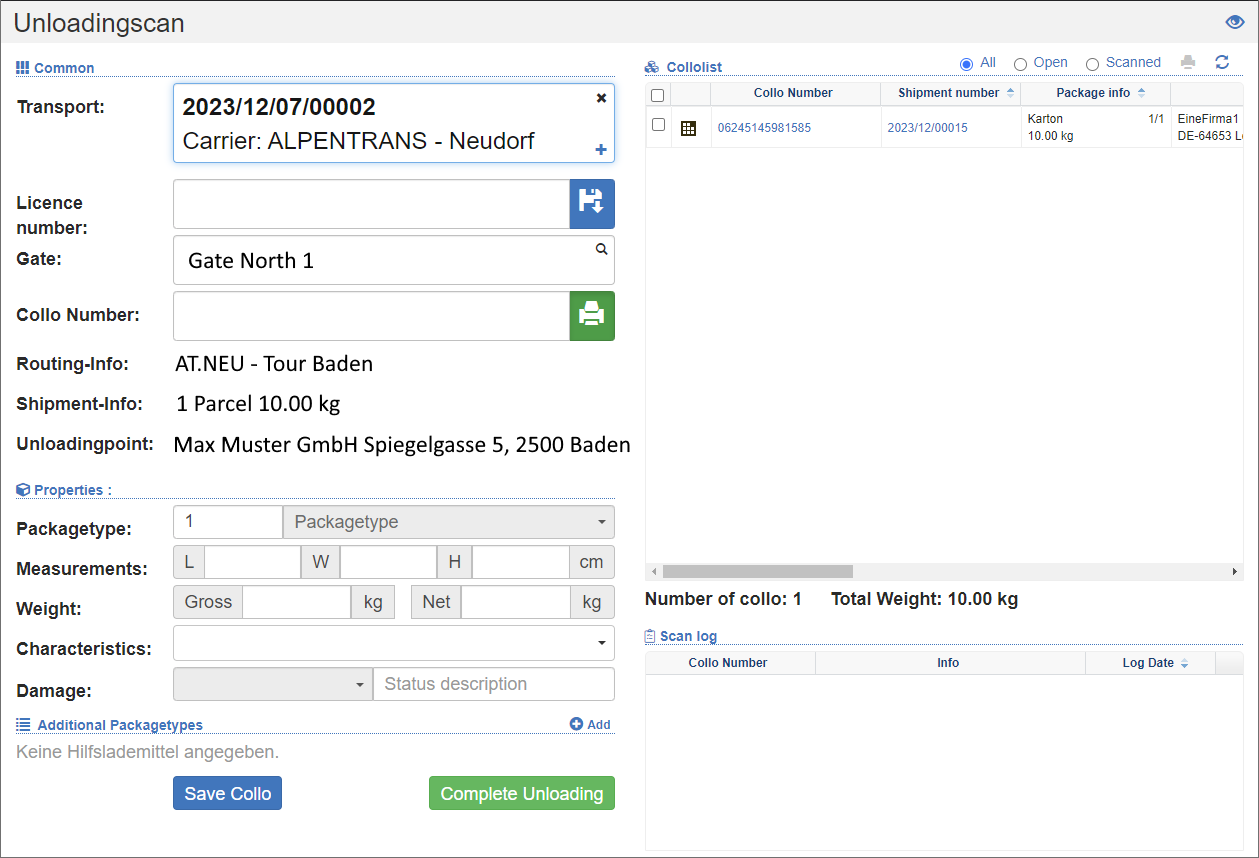The width and height of the screenshot is (1259, 858).
Task: Refresh the Collolist with the reload icon
Action: click(x=1222, y=62)
